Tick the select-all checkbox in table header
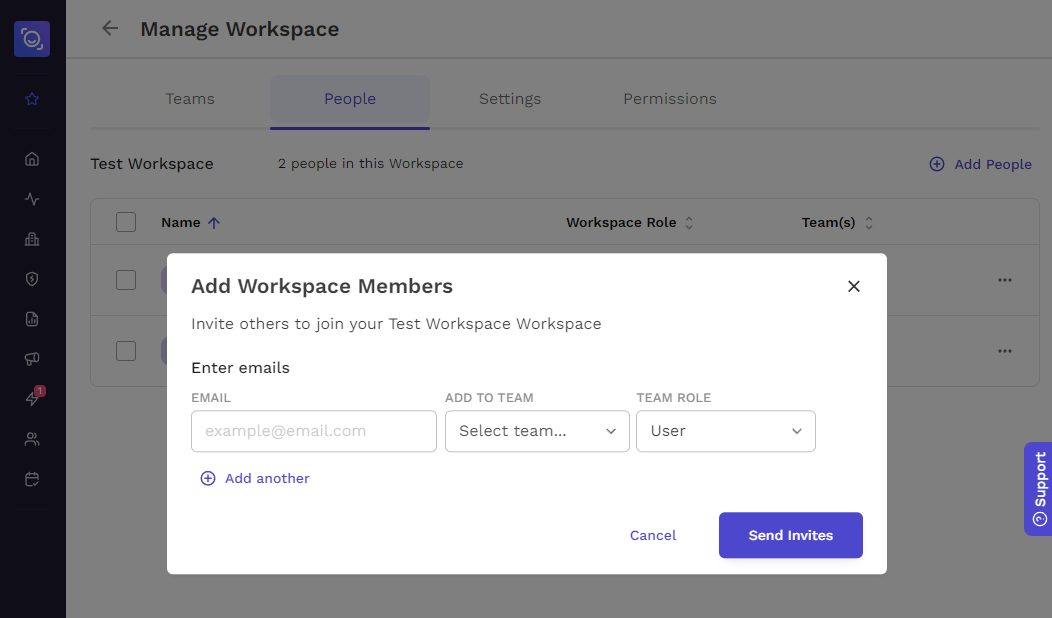 pyautogui.click(x=126, y=222)
